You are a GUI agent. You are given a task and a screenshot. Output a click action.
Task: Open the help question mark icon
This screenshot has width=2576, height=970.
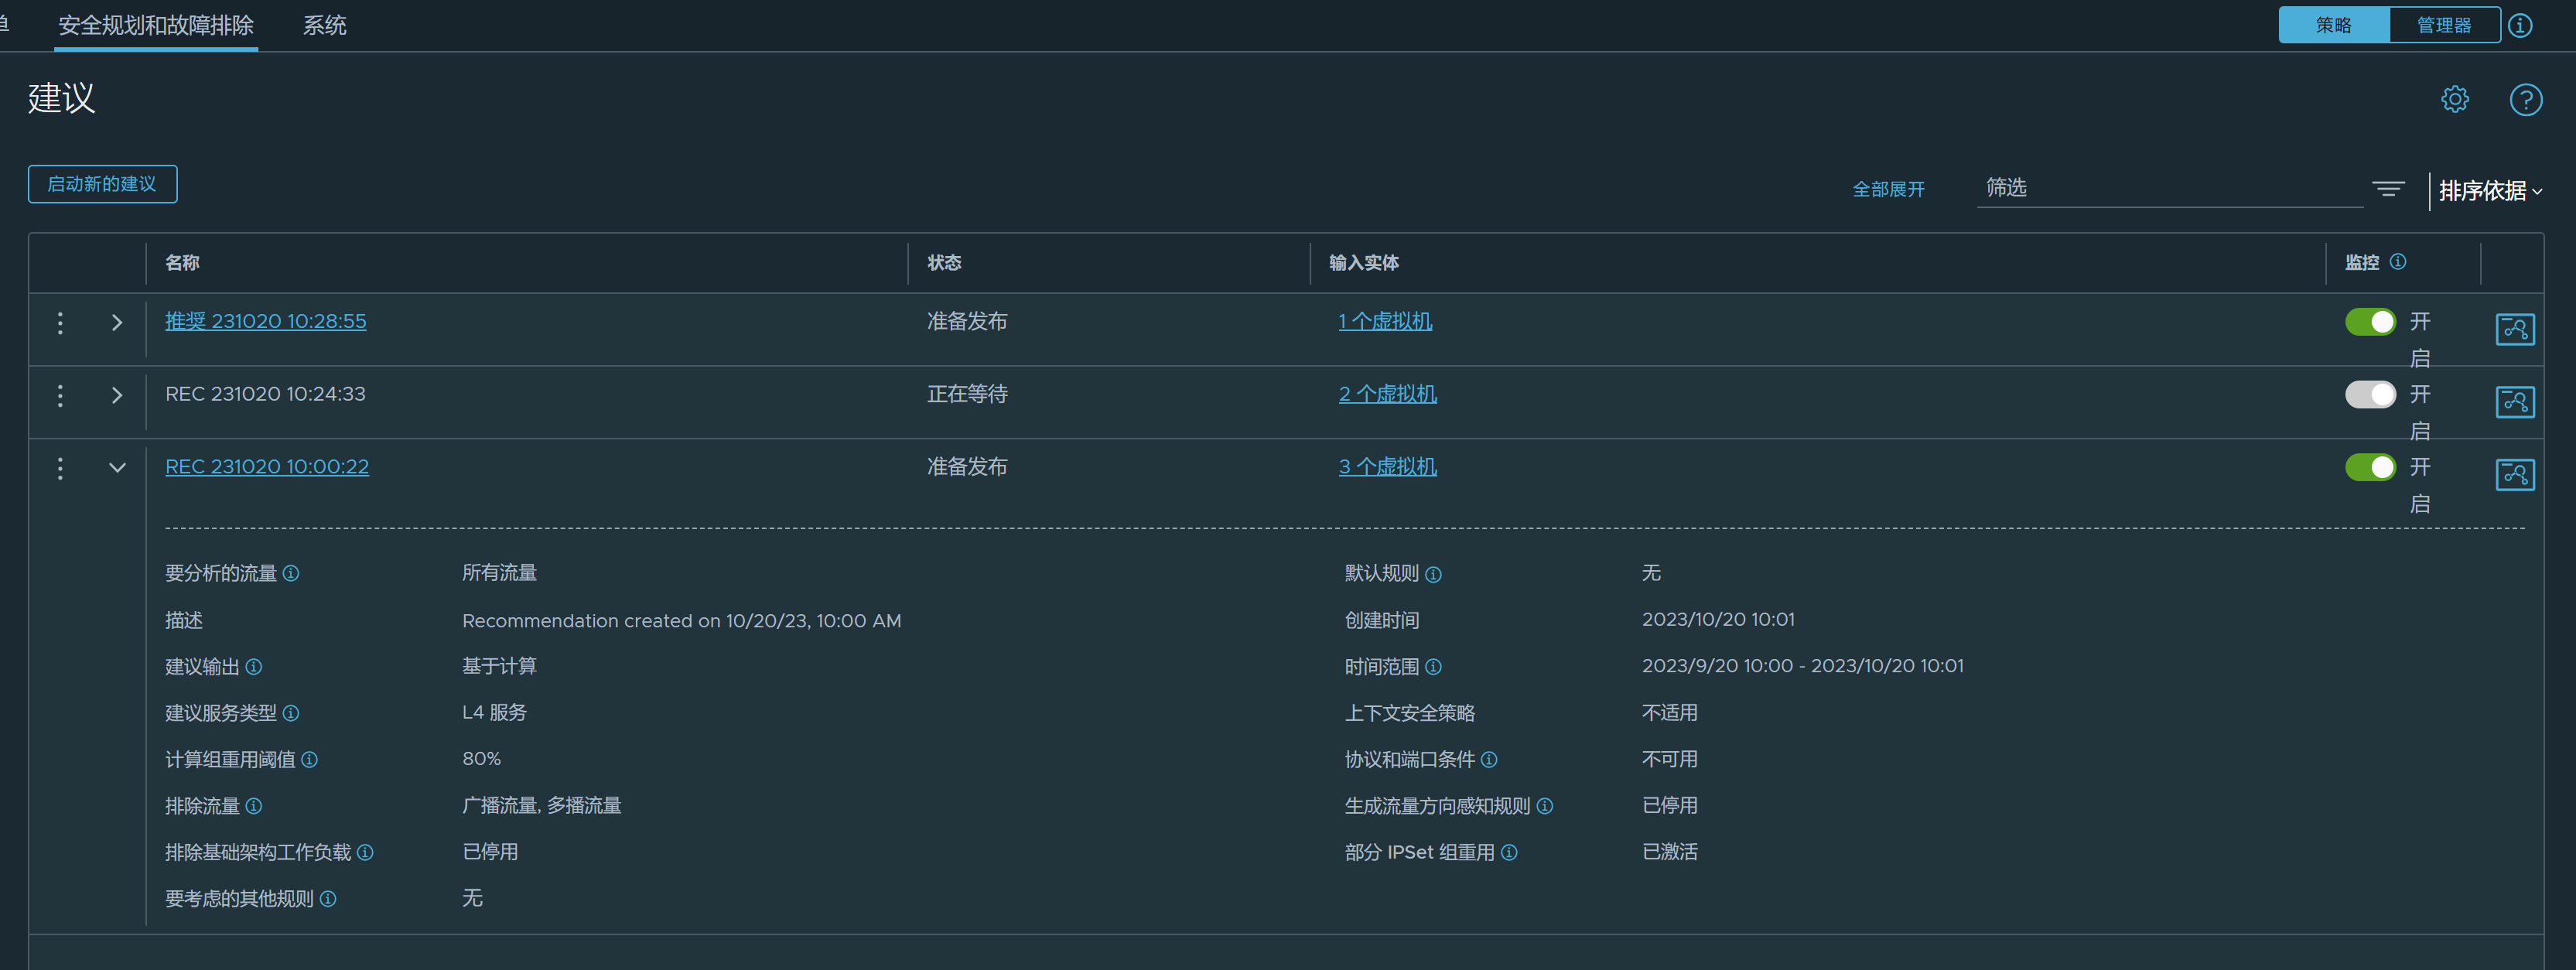(x=2526, y=99)
